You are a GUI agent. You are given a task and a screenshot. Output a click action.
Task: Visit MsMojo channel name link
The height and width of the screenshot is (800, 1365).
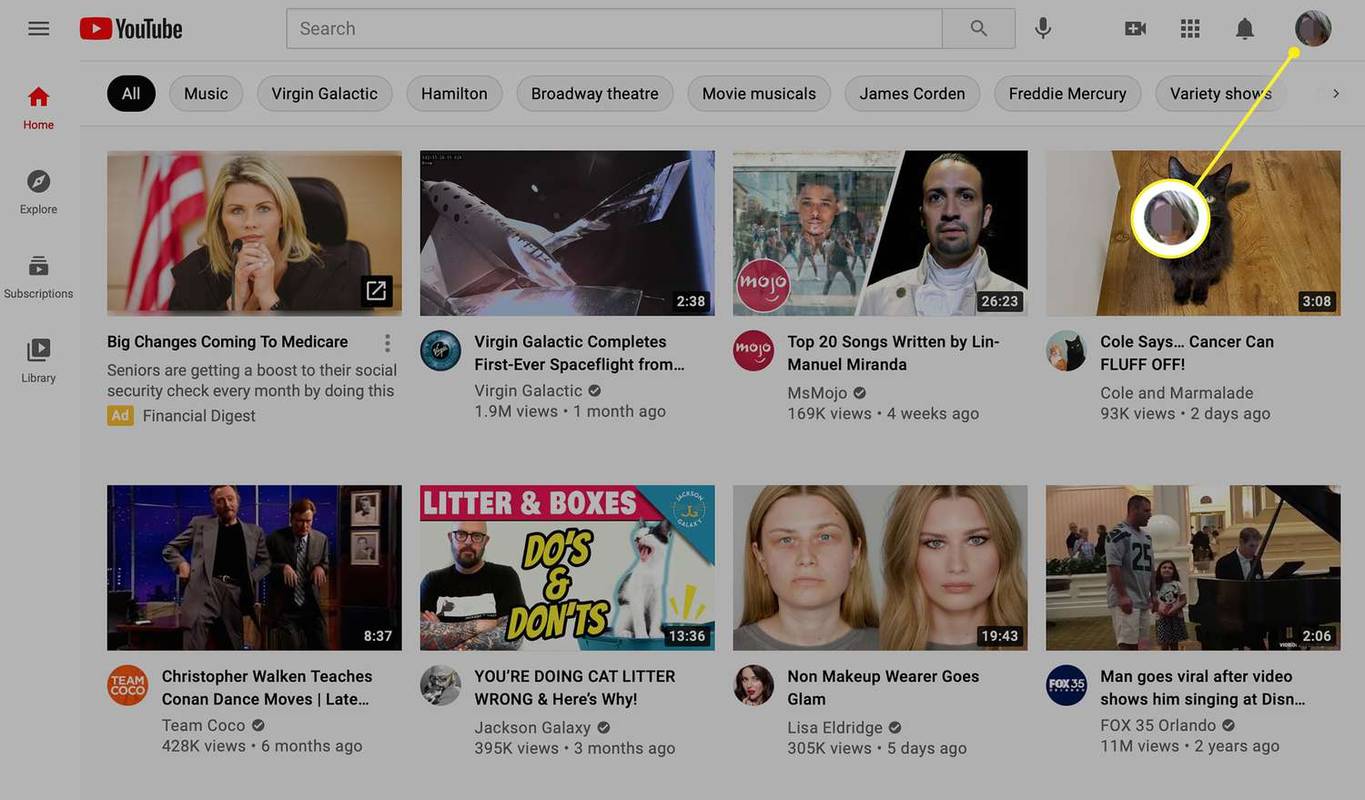(817, 393)
